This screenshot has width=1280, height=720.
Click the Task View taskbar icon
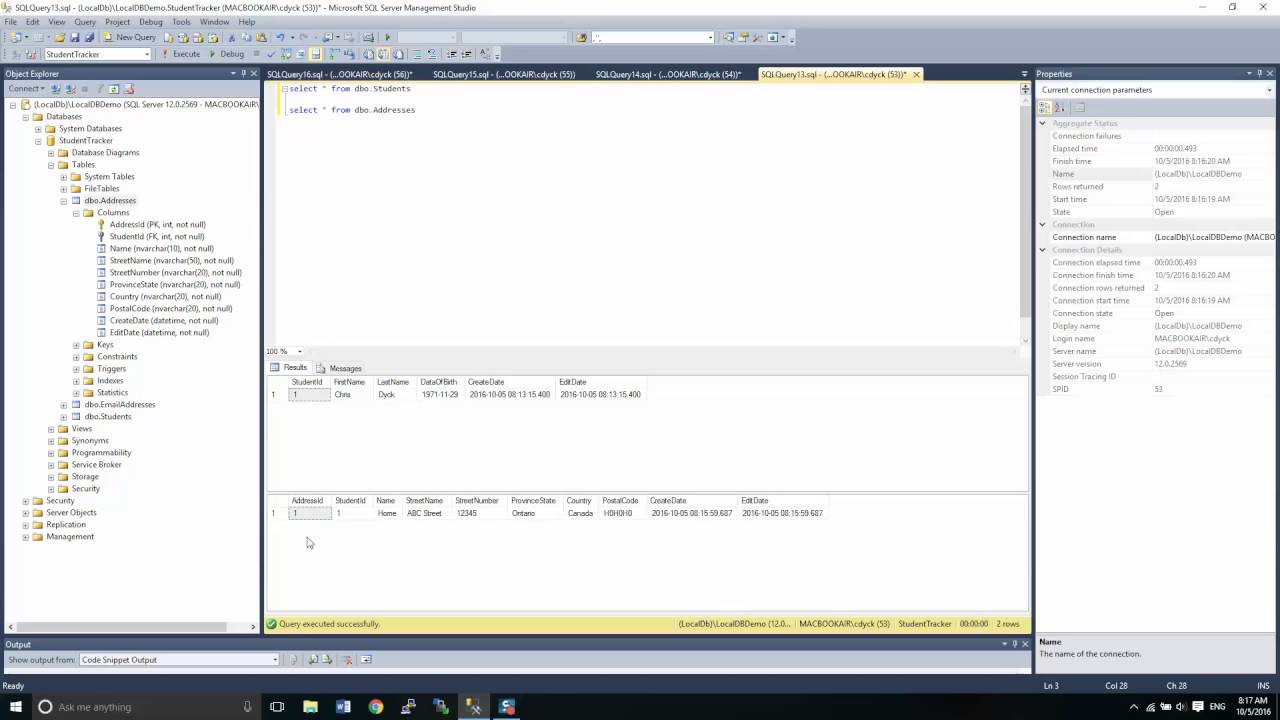(x=277, y=707)
